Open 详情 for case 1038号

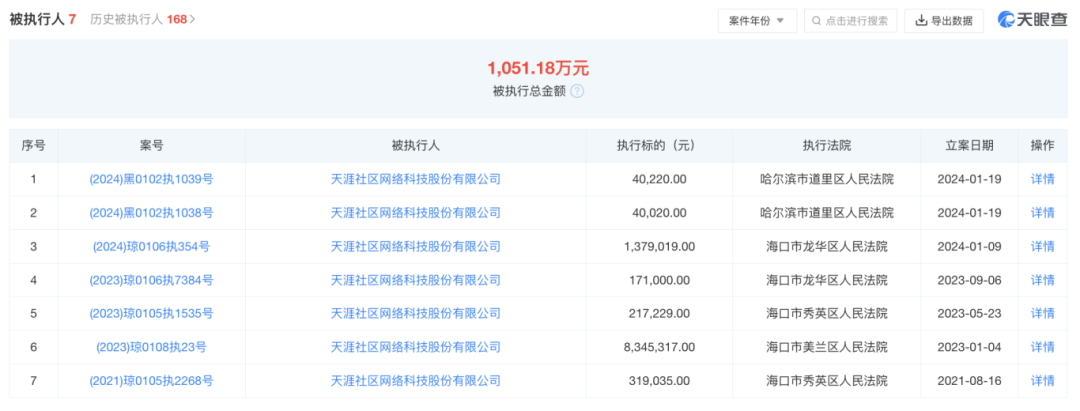point(1042,213)
